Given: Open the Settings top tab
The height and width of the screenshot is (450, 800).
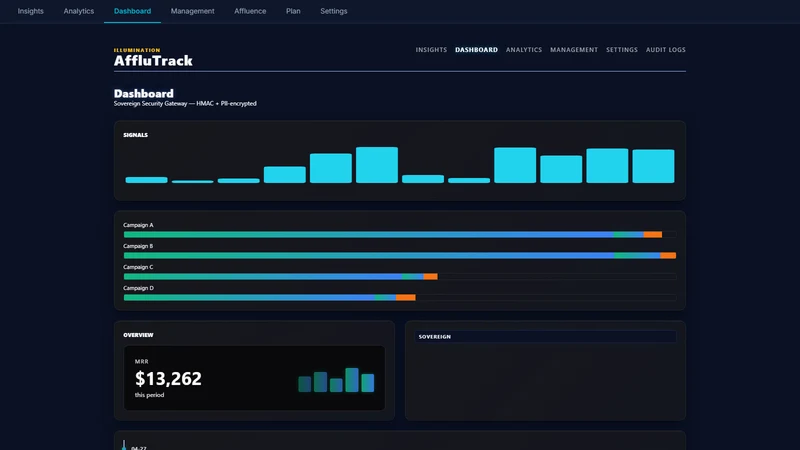Looking at the screenshot, I should 334,11.
